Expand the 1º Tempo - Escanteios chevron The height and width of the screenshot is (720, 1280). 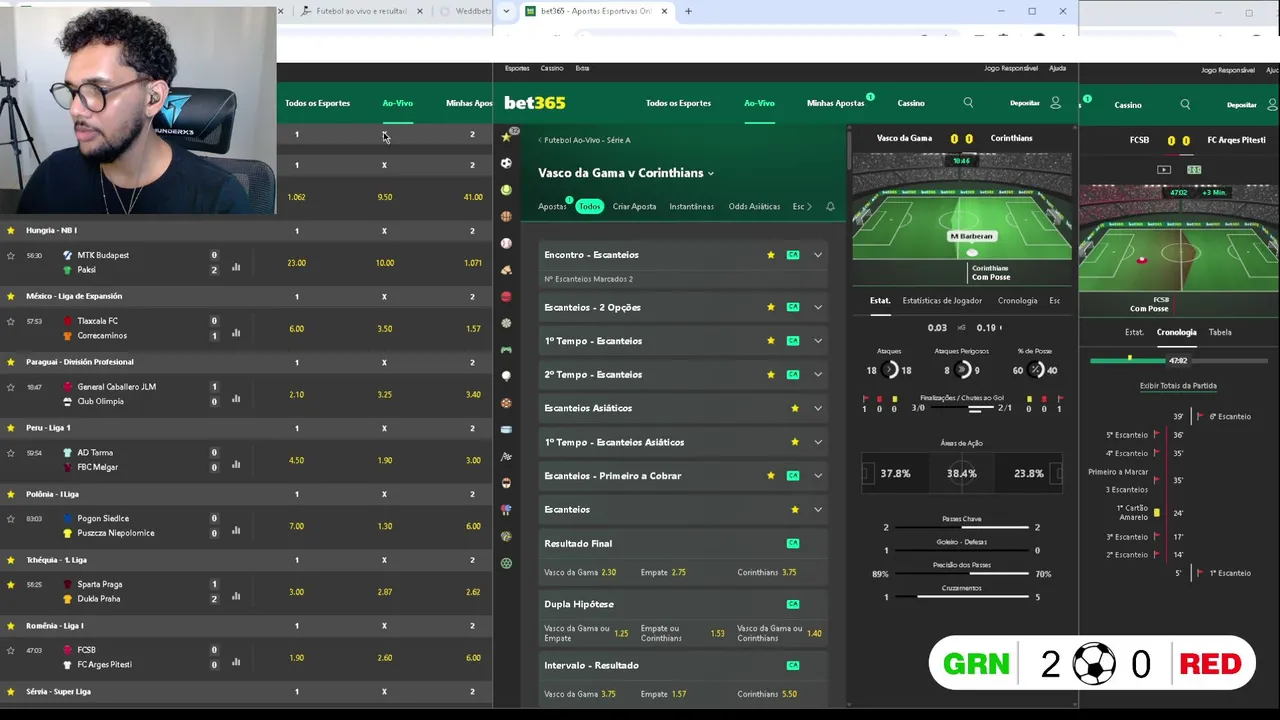click(818, 341)
